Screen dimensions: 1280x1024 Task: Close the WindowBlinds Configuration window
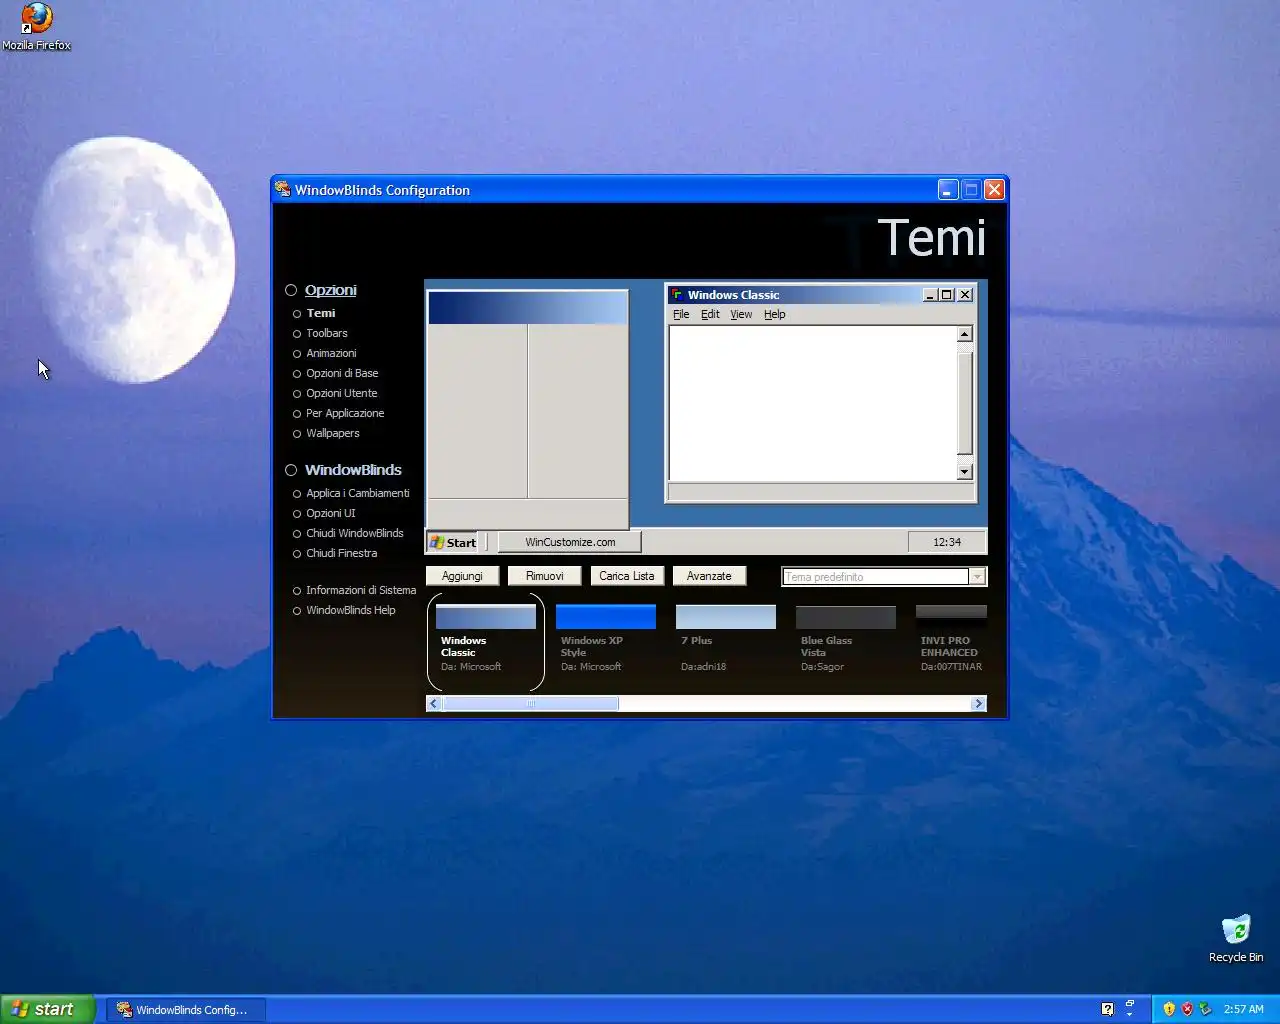pos(994,189)
